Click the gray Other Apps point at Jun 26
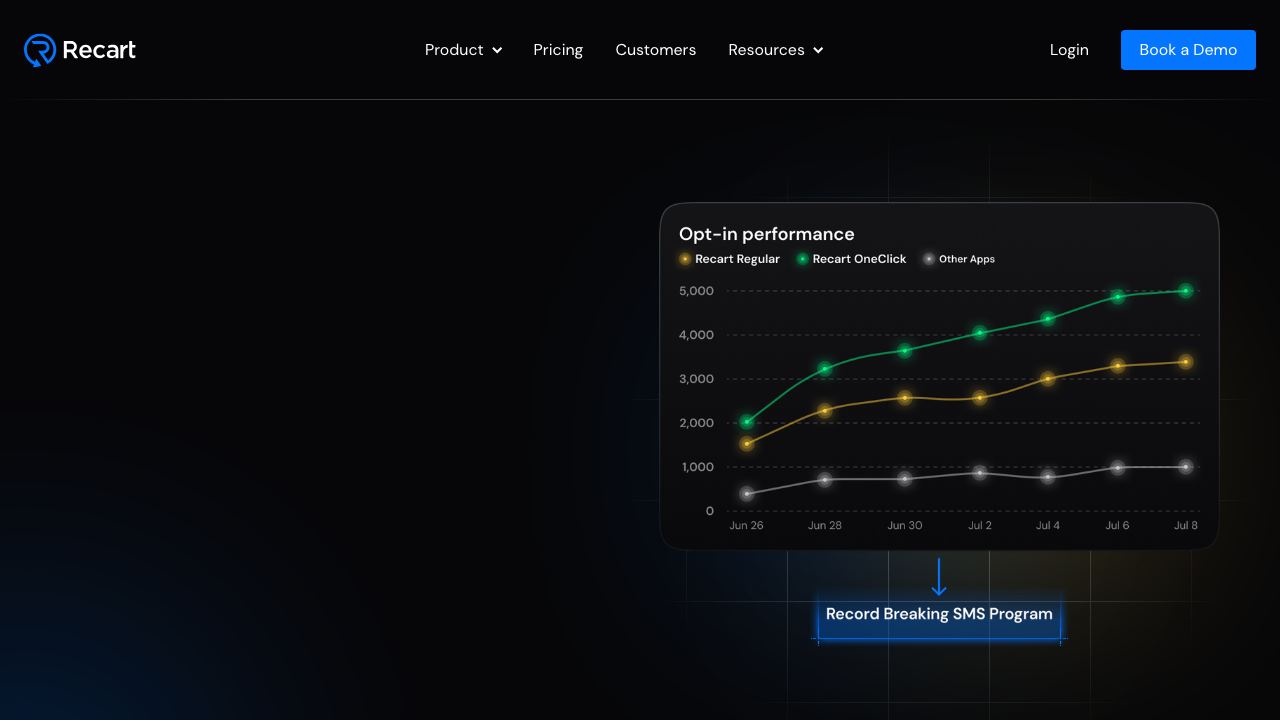 (x=747, y=494)
